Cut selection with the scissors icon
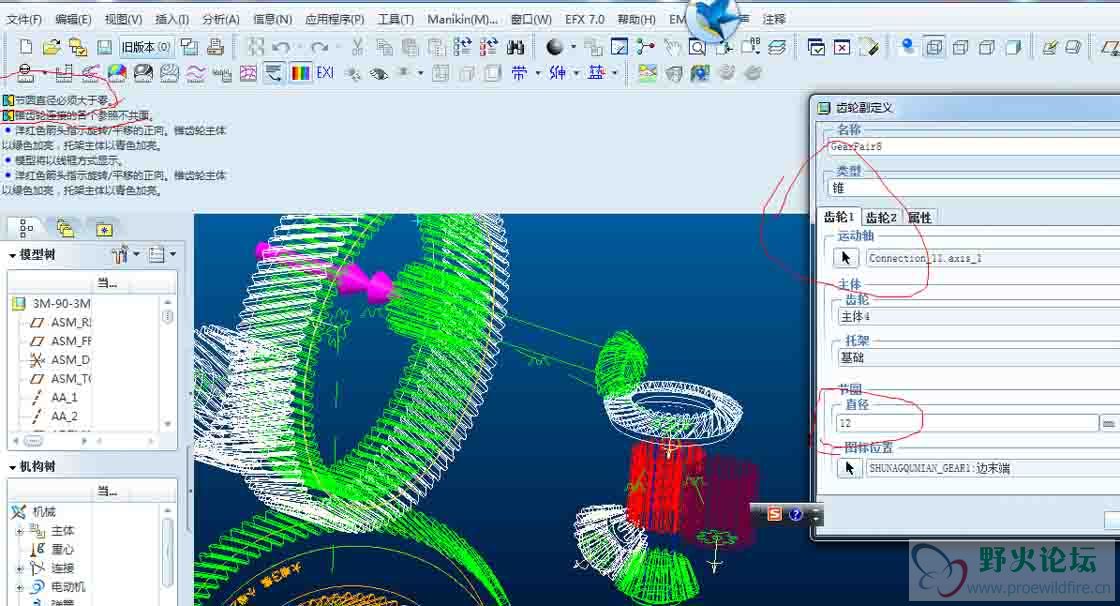 [x=357, y=47]
